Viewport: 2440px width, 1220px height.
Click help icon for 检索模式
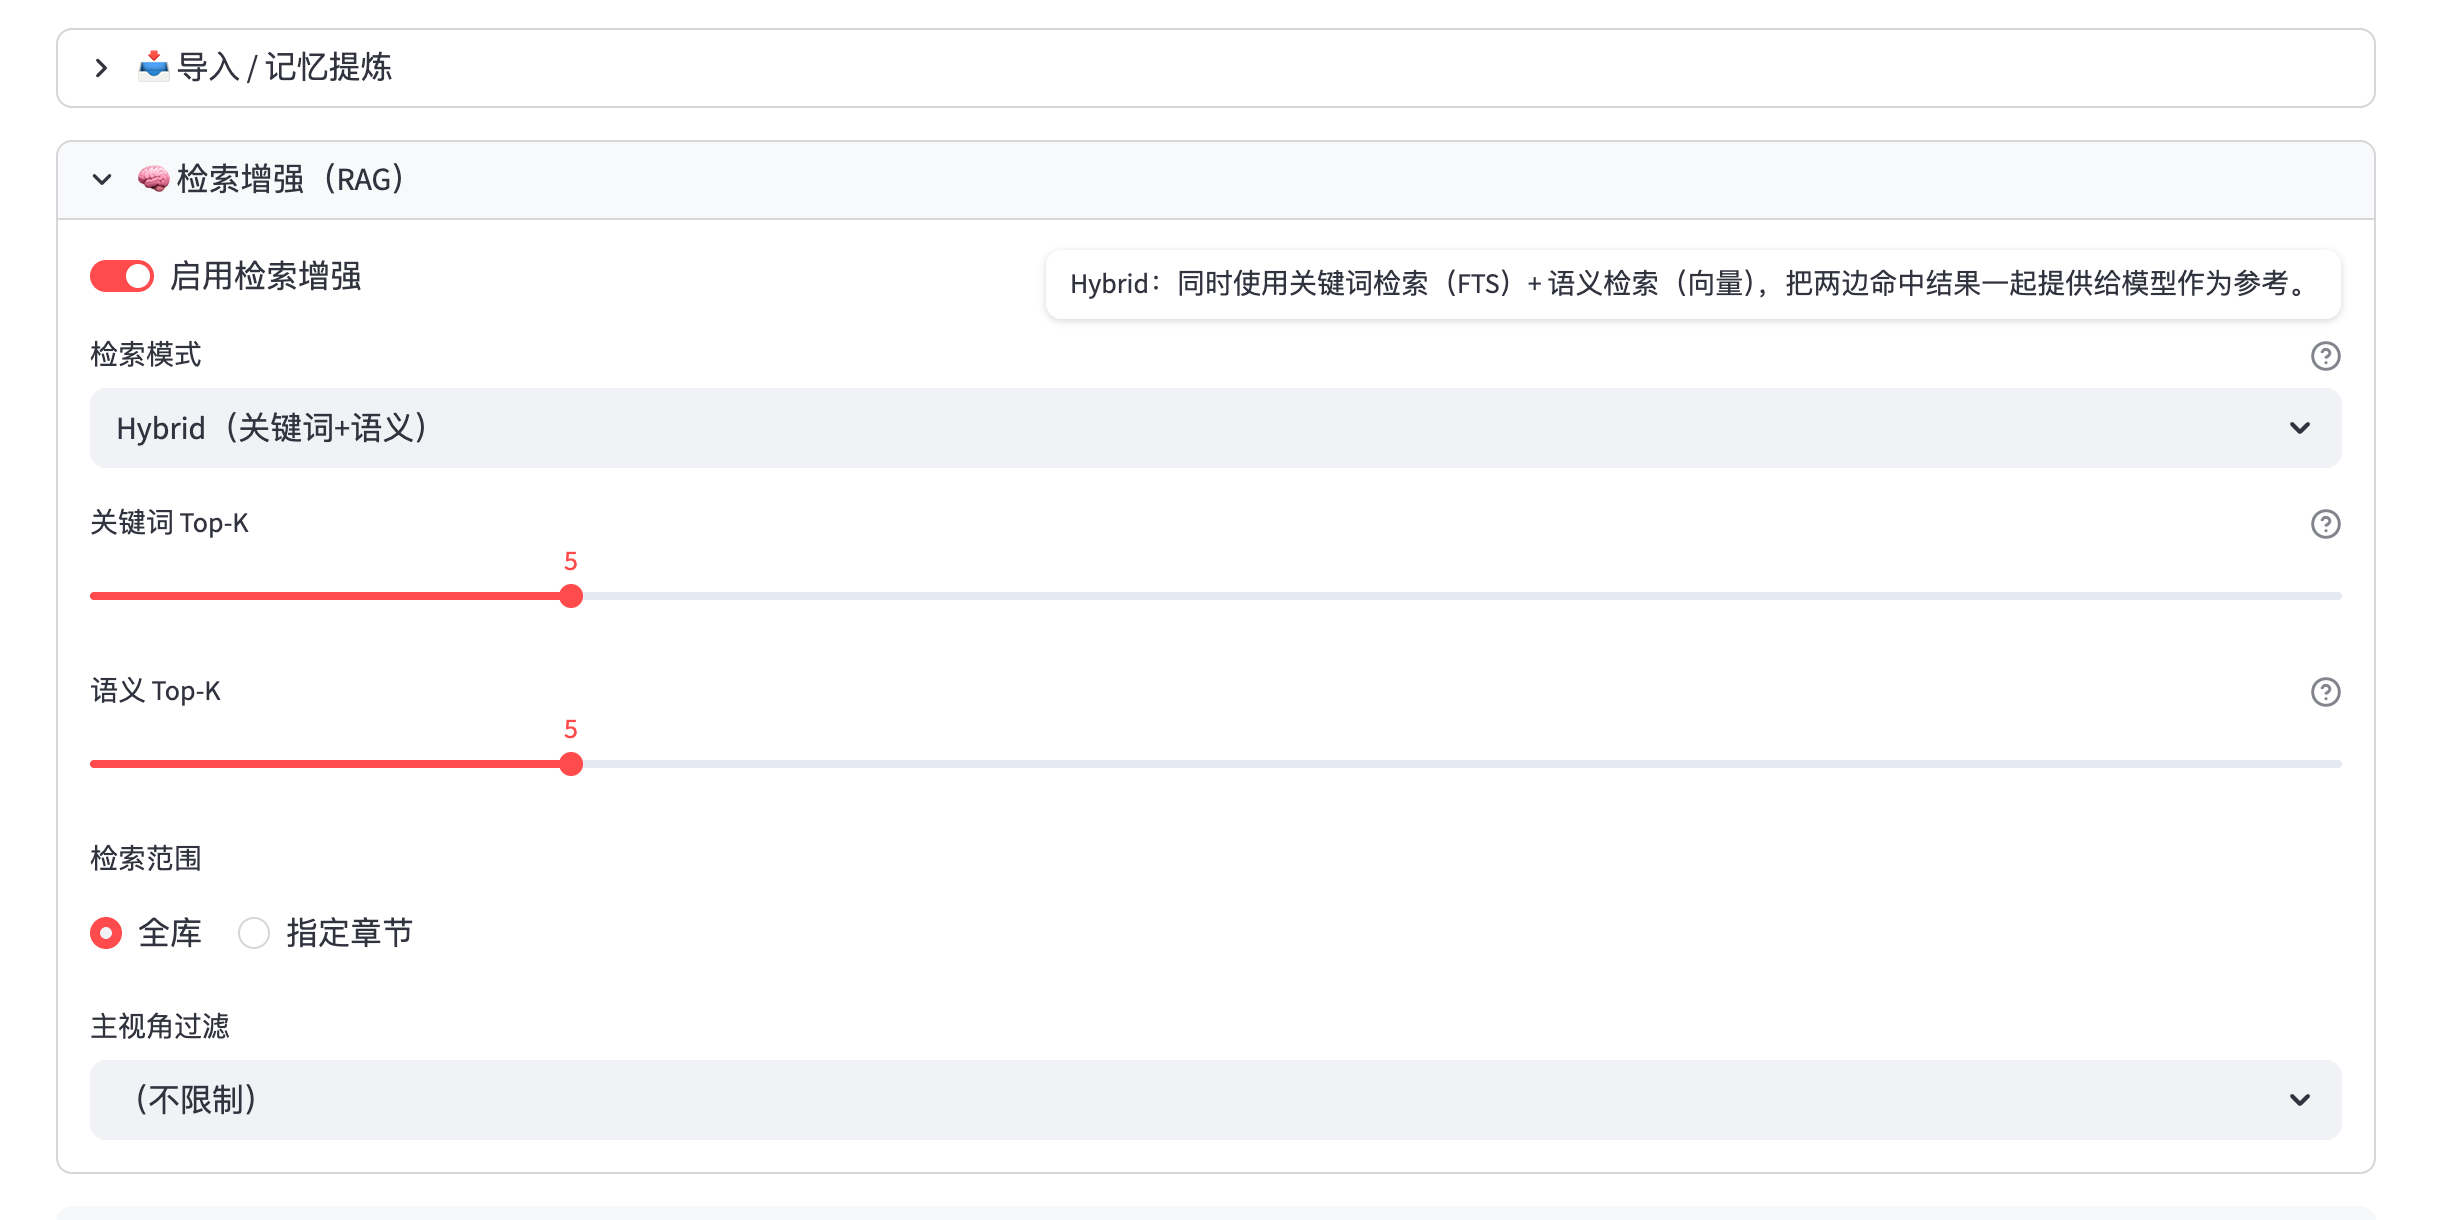2325,356
